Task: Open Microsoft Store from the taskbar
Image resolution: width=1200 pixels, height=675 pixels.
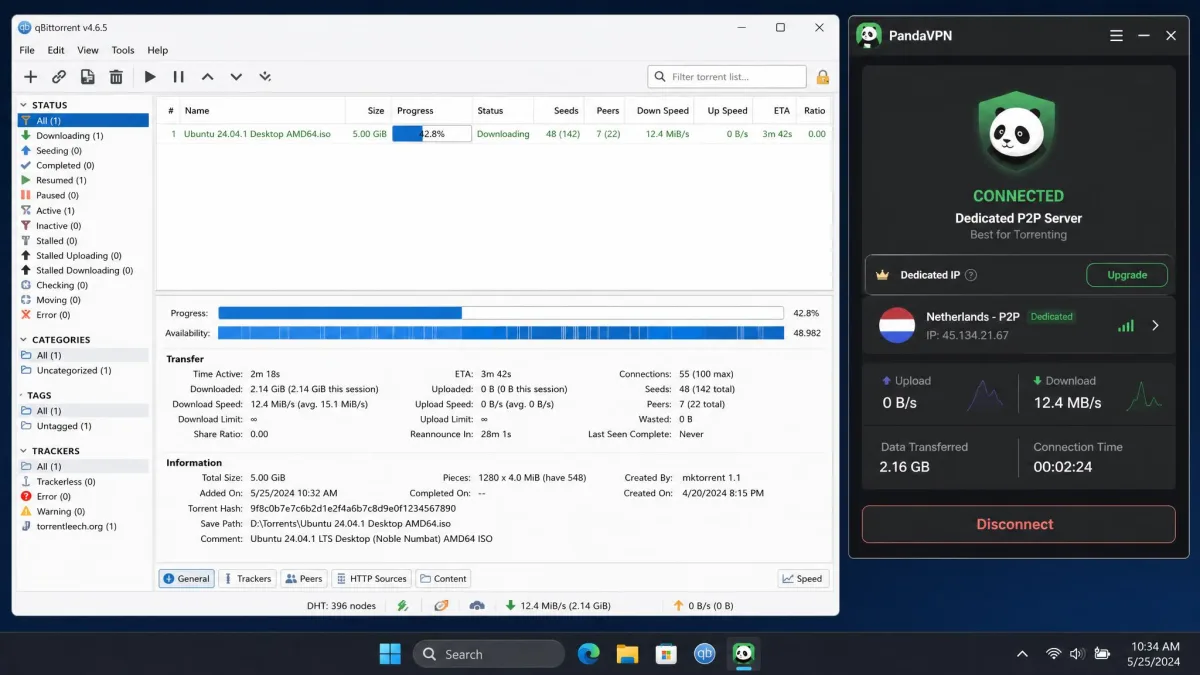Action: click(x=666, y=654)
